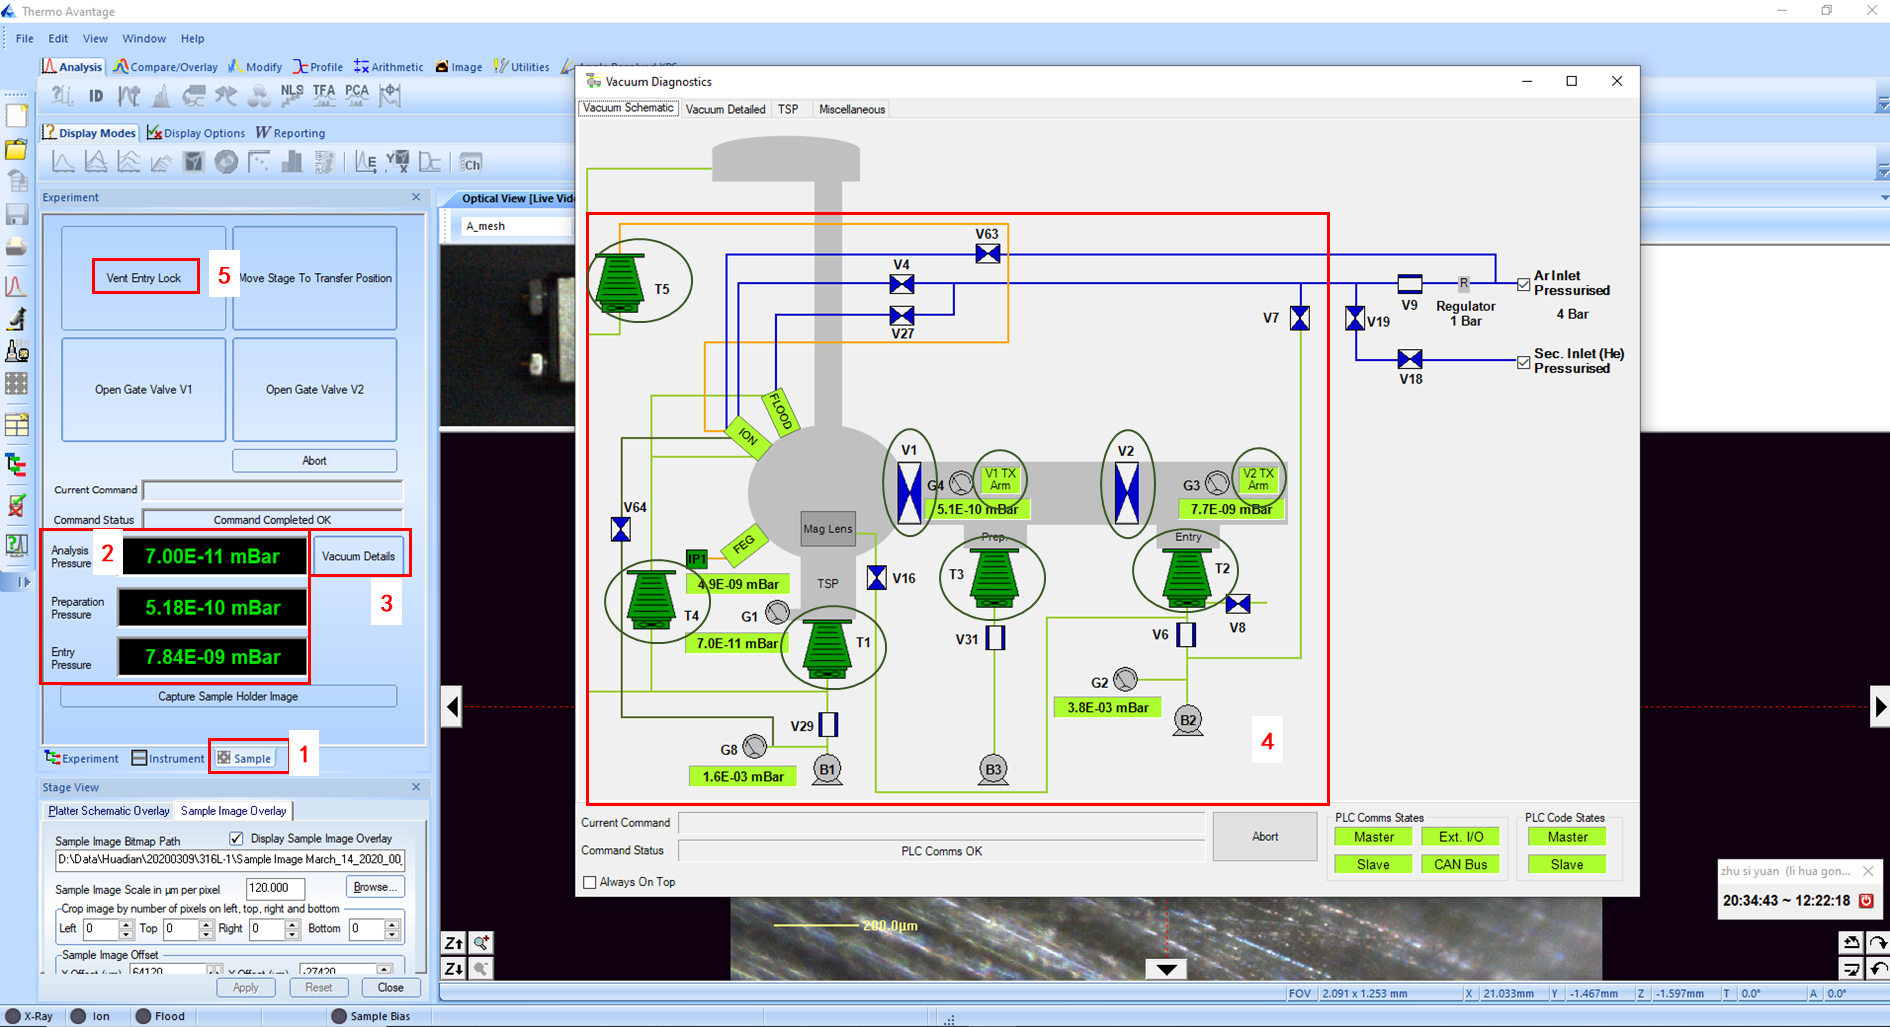
Task: Select the T5 turbo pump icon
Action: click(619, 283)
